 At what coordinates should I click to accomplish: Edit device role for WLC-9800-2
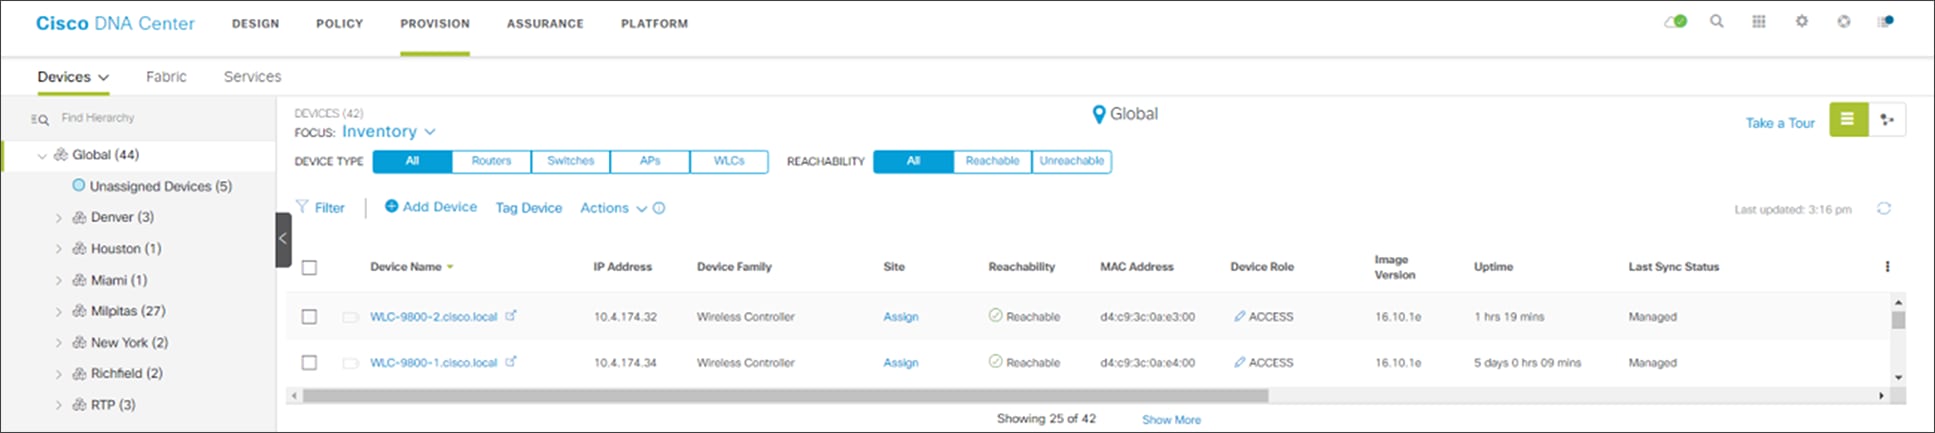click(x=1239, y=316)
